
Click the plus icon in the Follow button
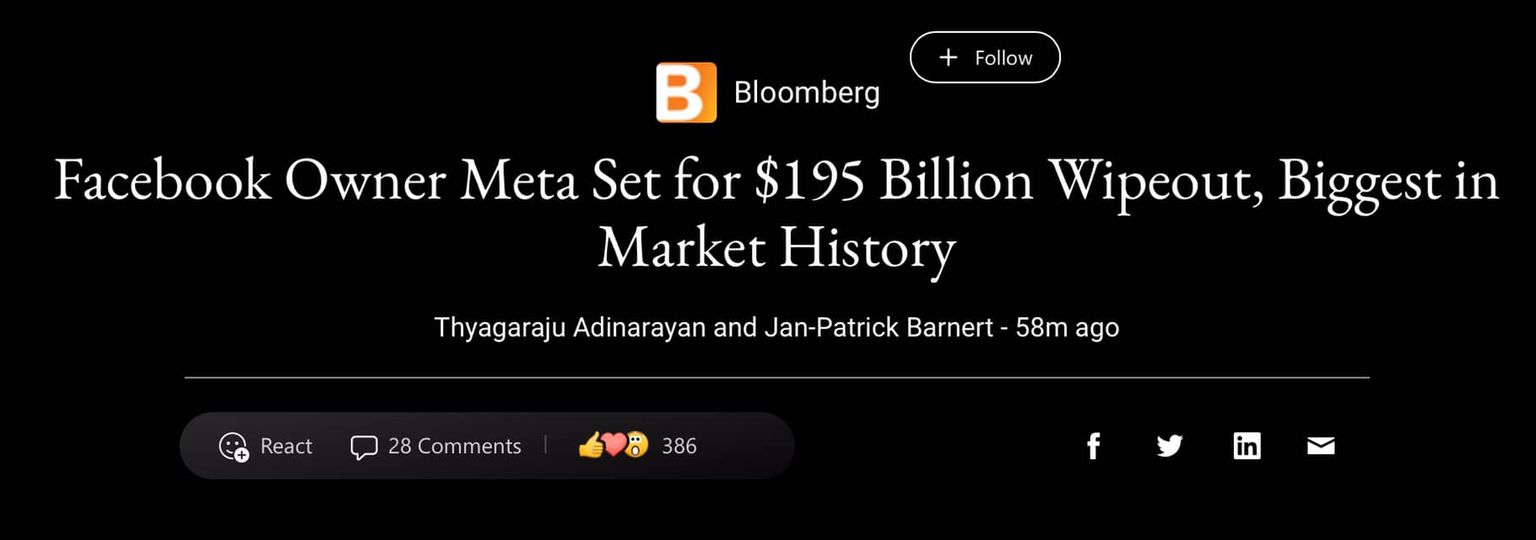(948, 58)
